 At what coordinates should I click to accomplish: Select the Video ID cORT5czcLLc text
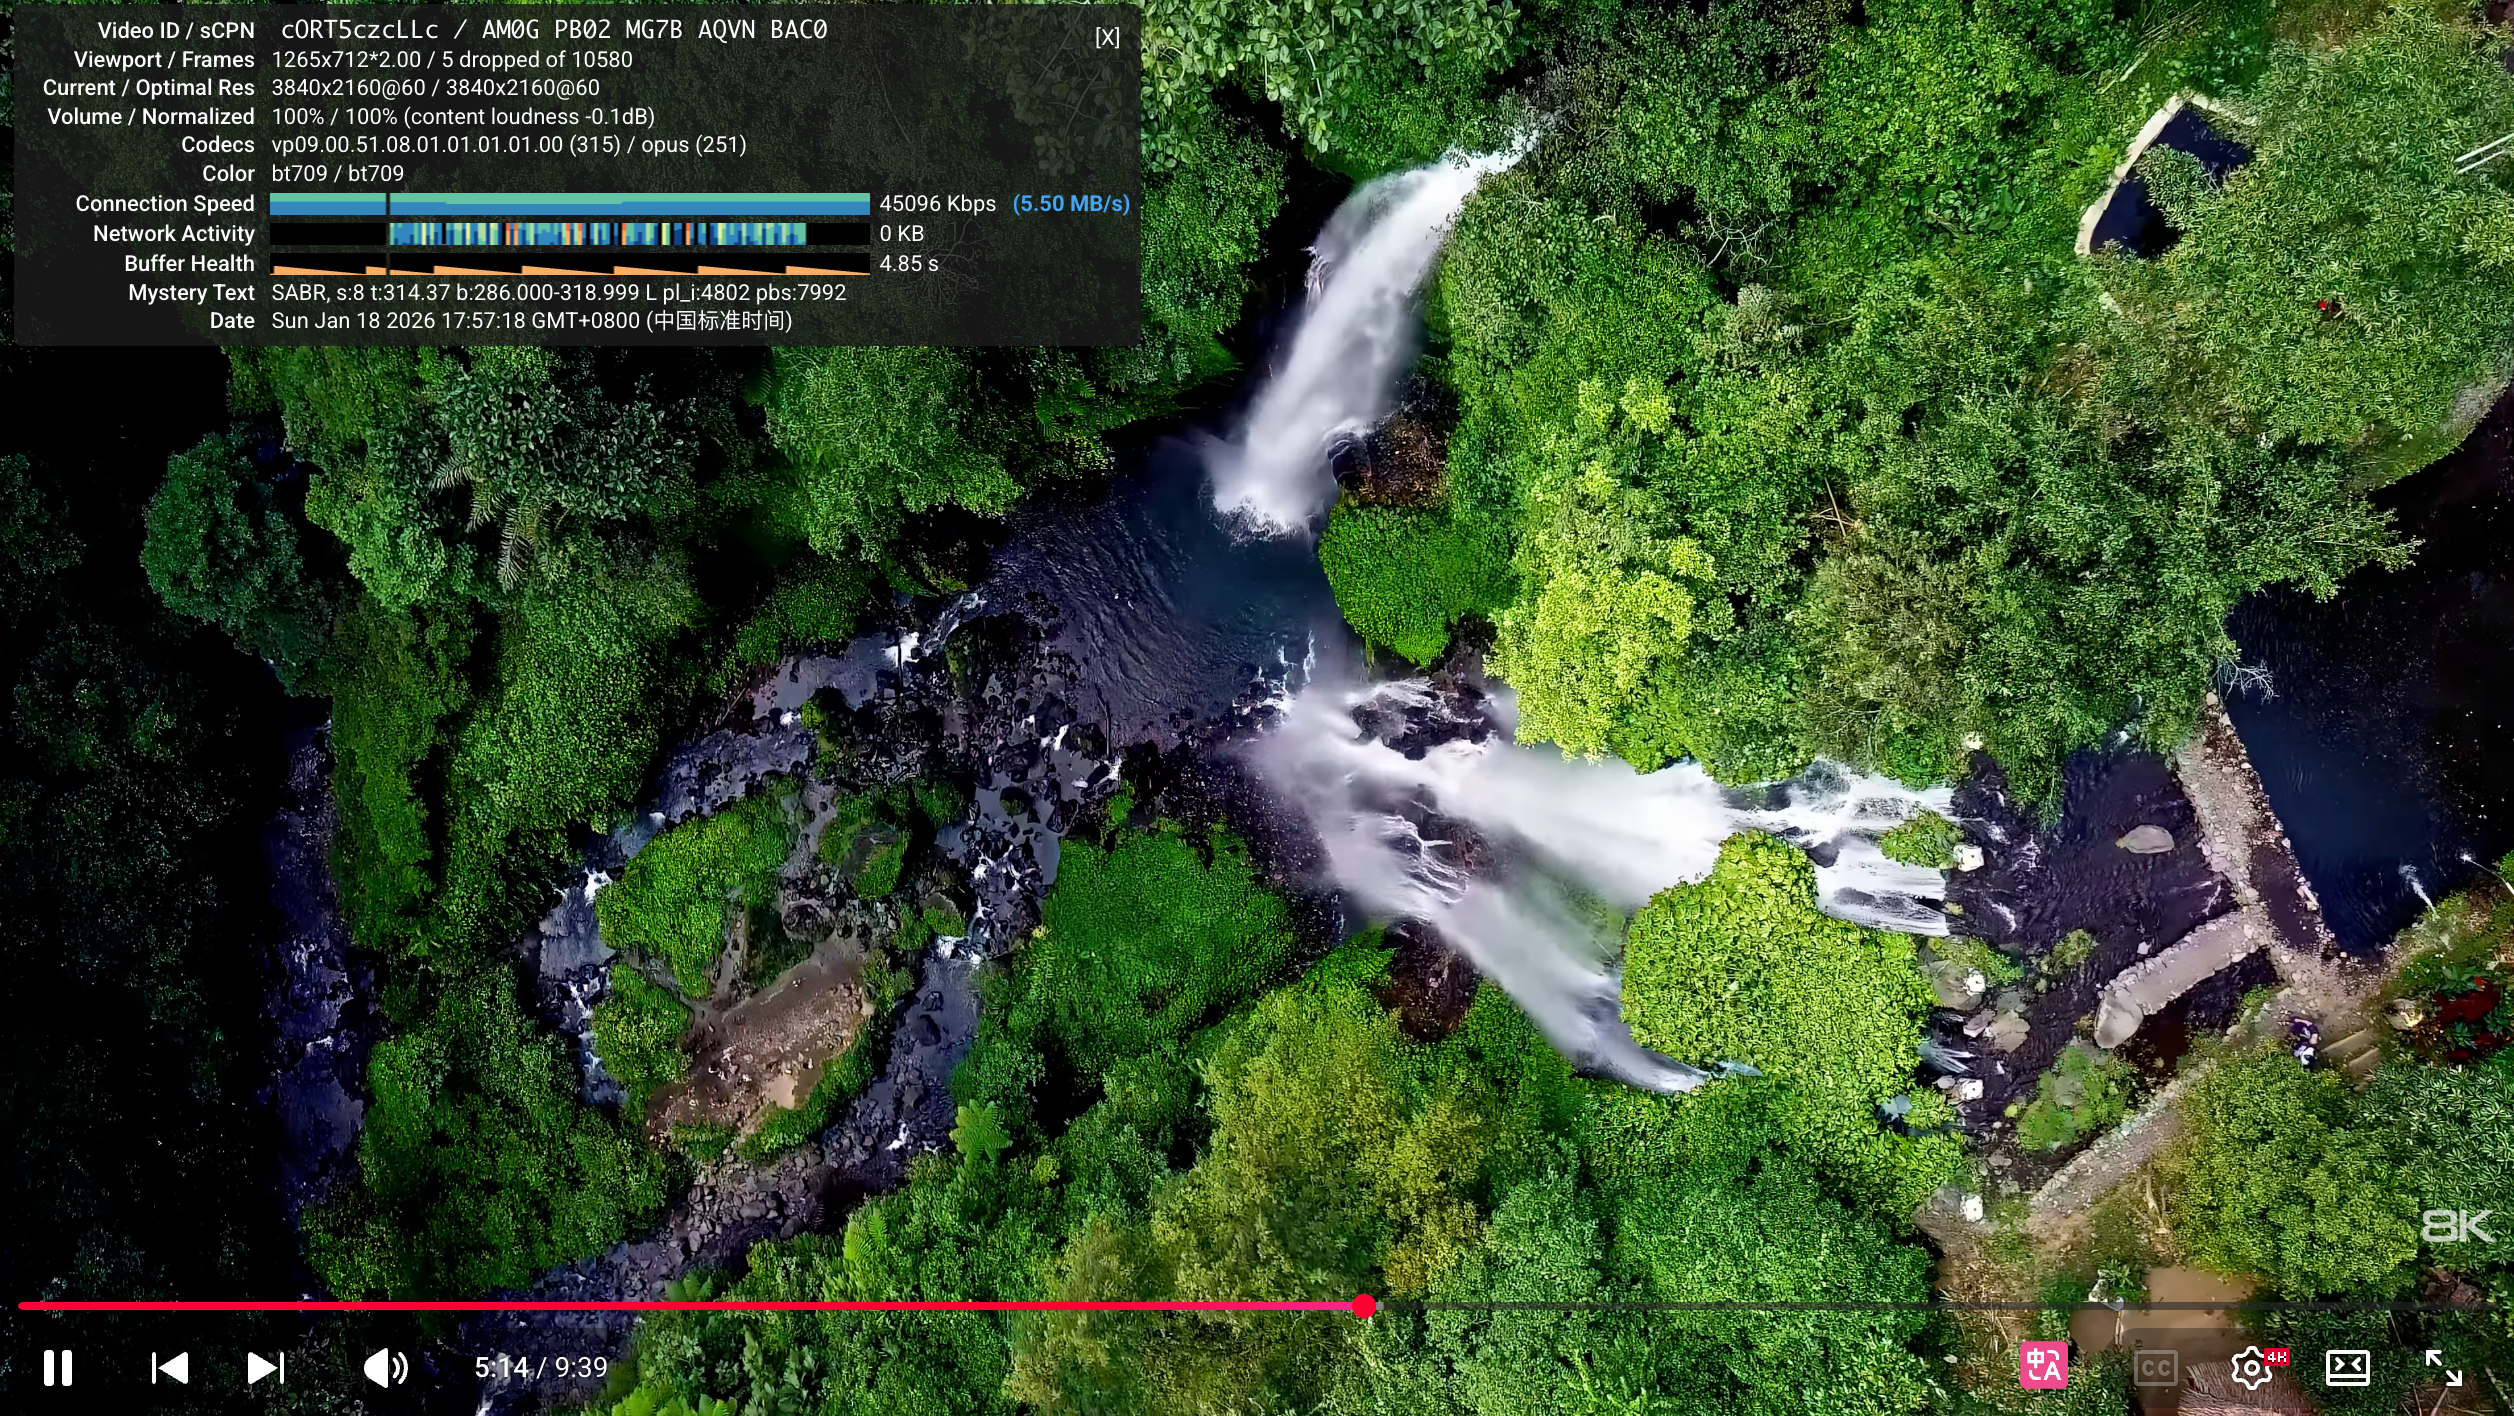[x=360, y=30]
